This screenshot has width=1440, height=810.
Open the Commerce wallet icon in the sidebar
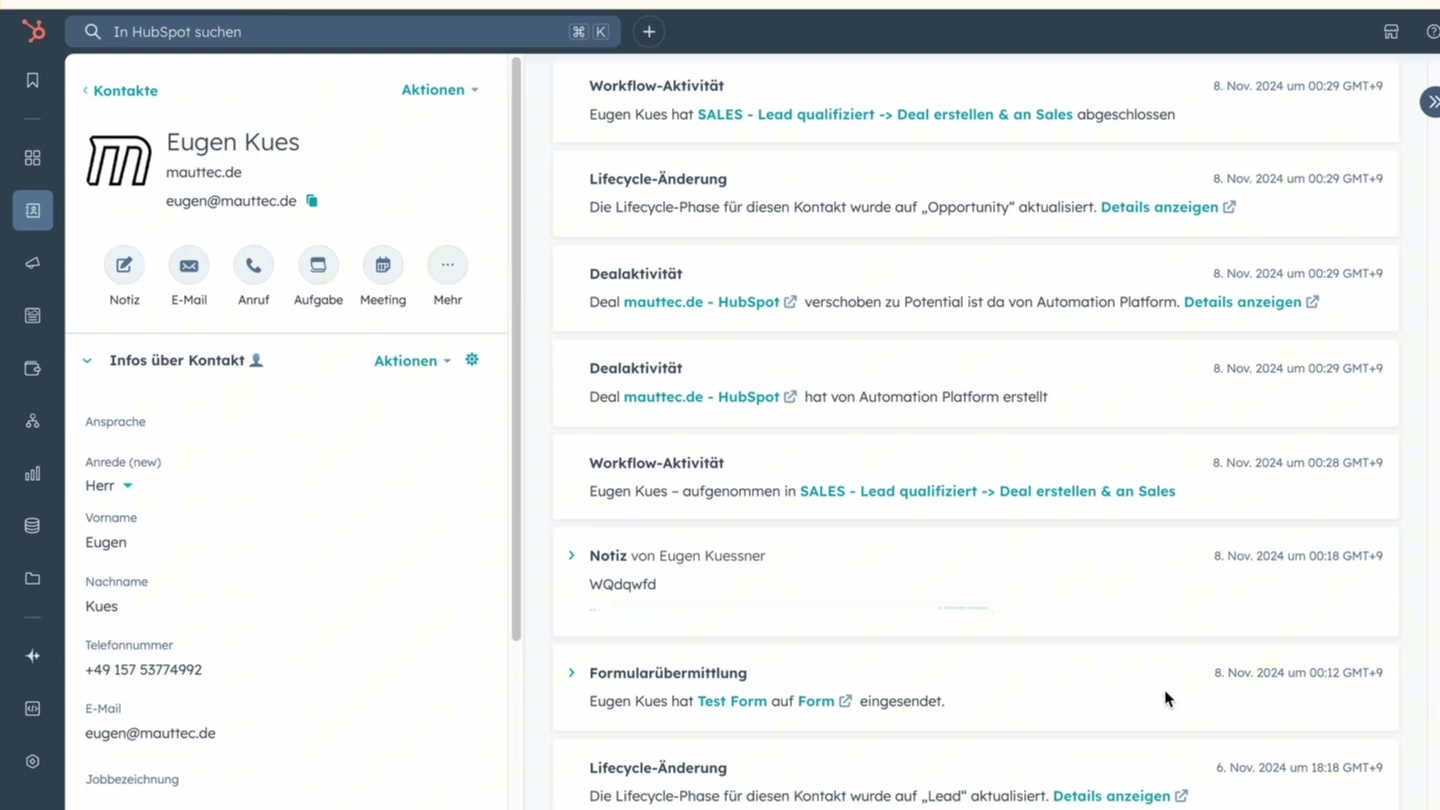click(32, 368)
